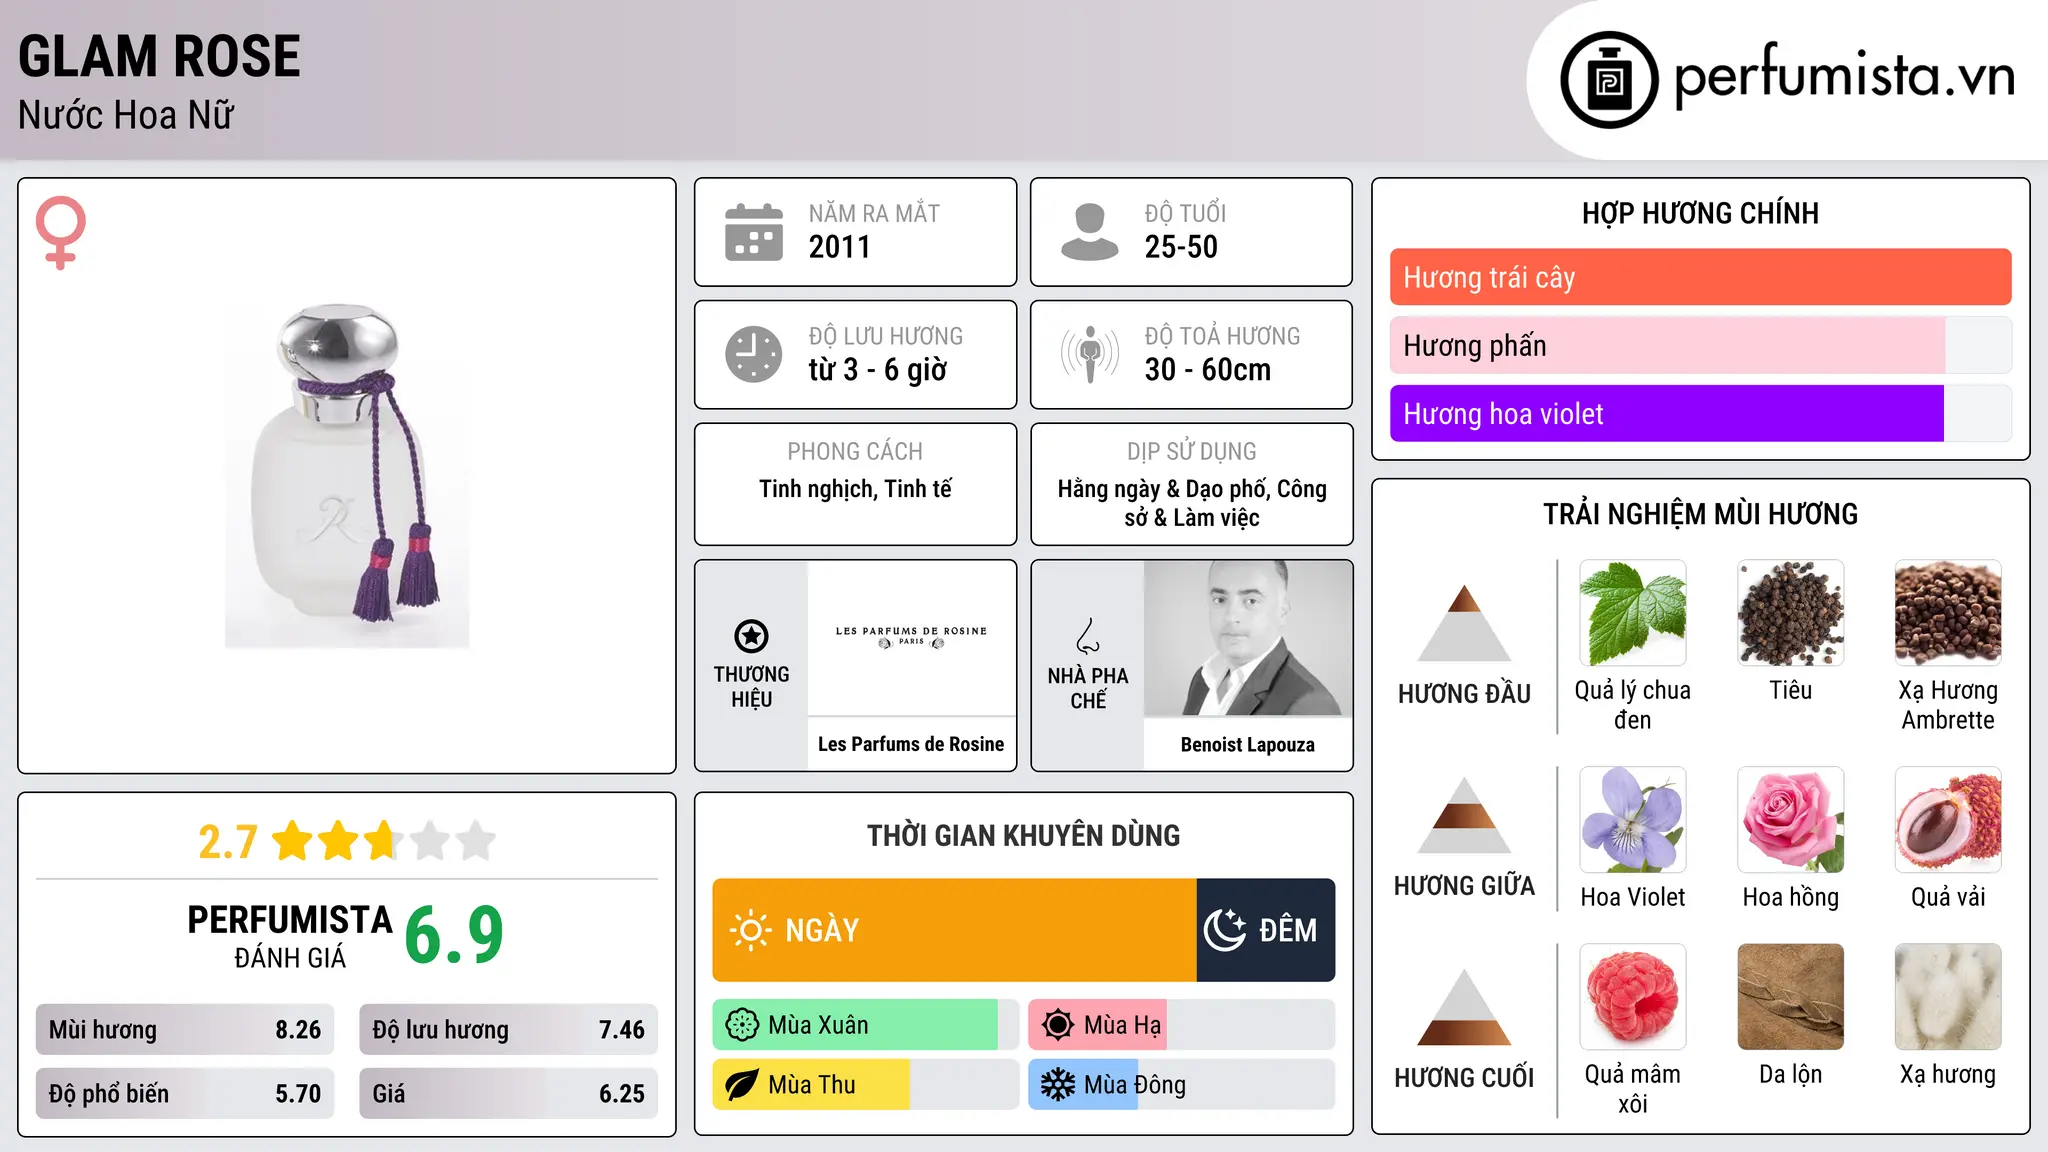2048x1152 pixels.
Task: Click the moon icon in the Đêm bar
Action: point(1225,930)
